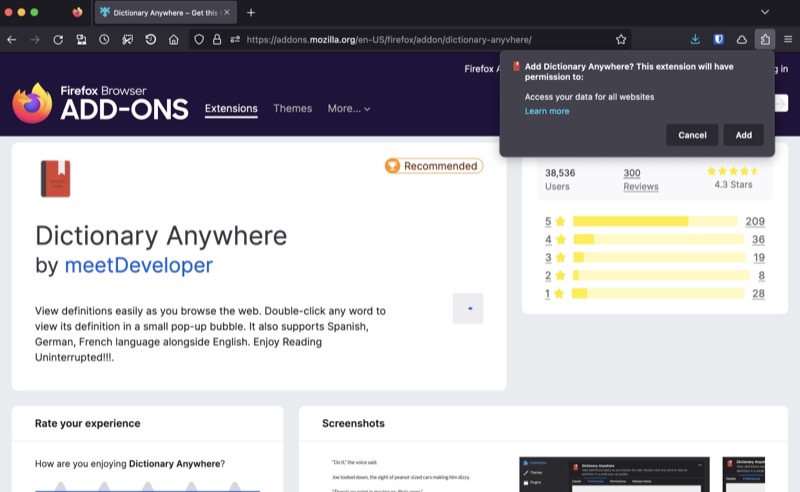Screen dimensions: 800x492
Task: Click the cloud icon in the toolbar
Action: pyautogui.click(x=742, y=39)
